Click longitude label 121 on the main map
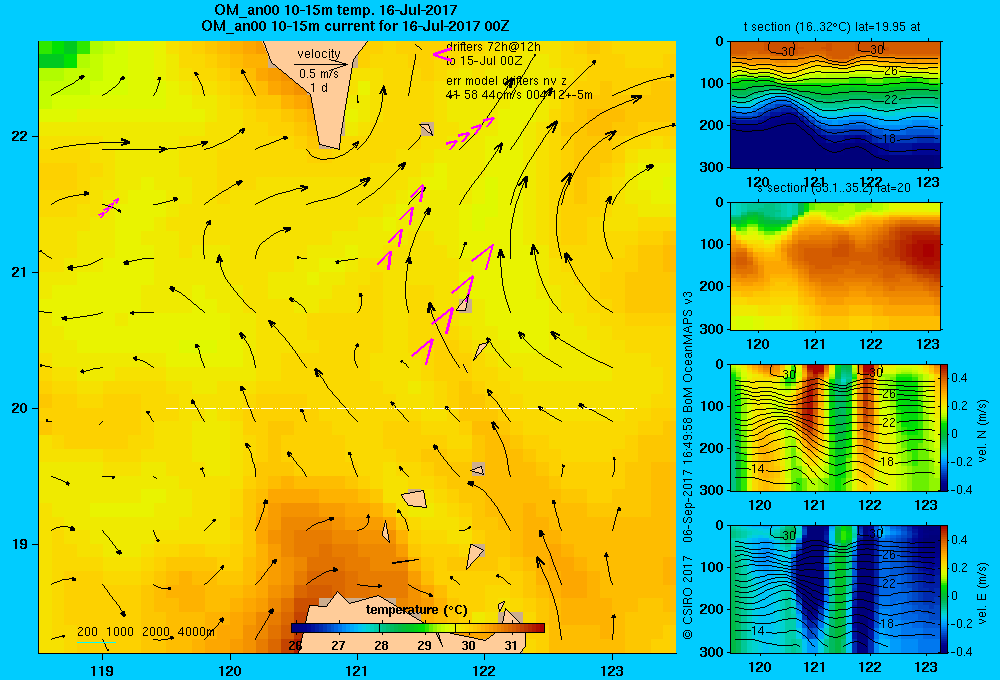This screenshot has width=1000, height=680. point(357,670)
